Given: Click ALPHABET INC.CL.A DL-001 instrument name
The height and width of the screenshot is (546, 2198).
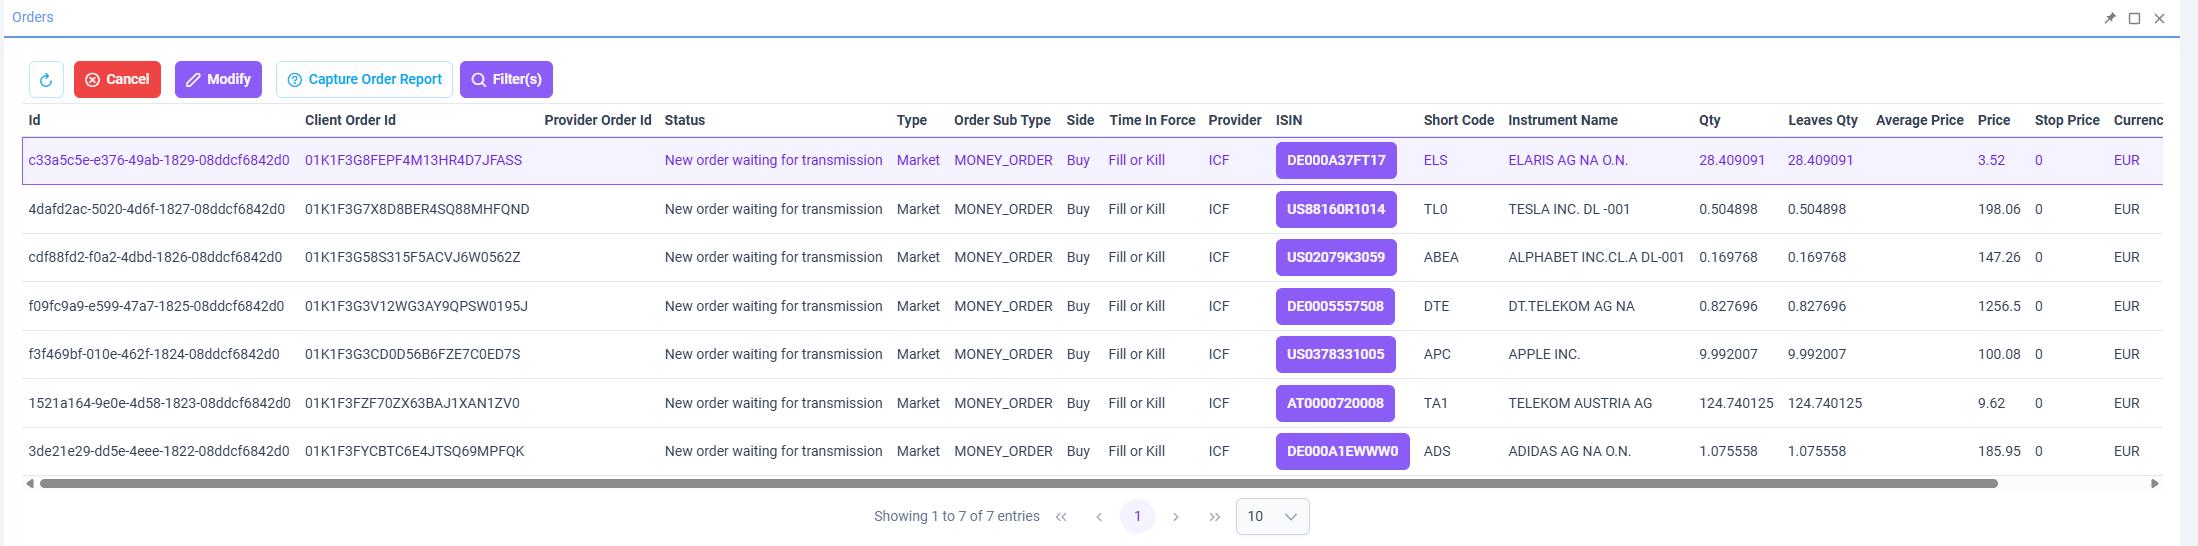Looking at the screenshot, I should coord(1596,257).
